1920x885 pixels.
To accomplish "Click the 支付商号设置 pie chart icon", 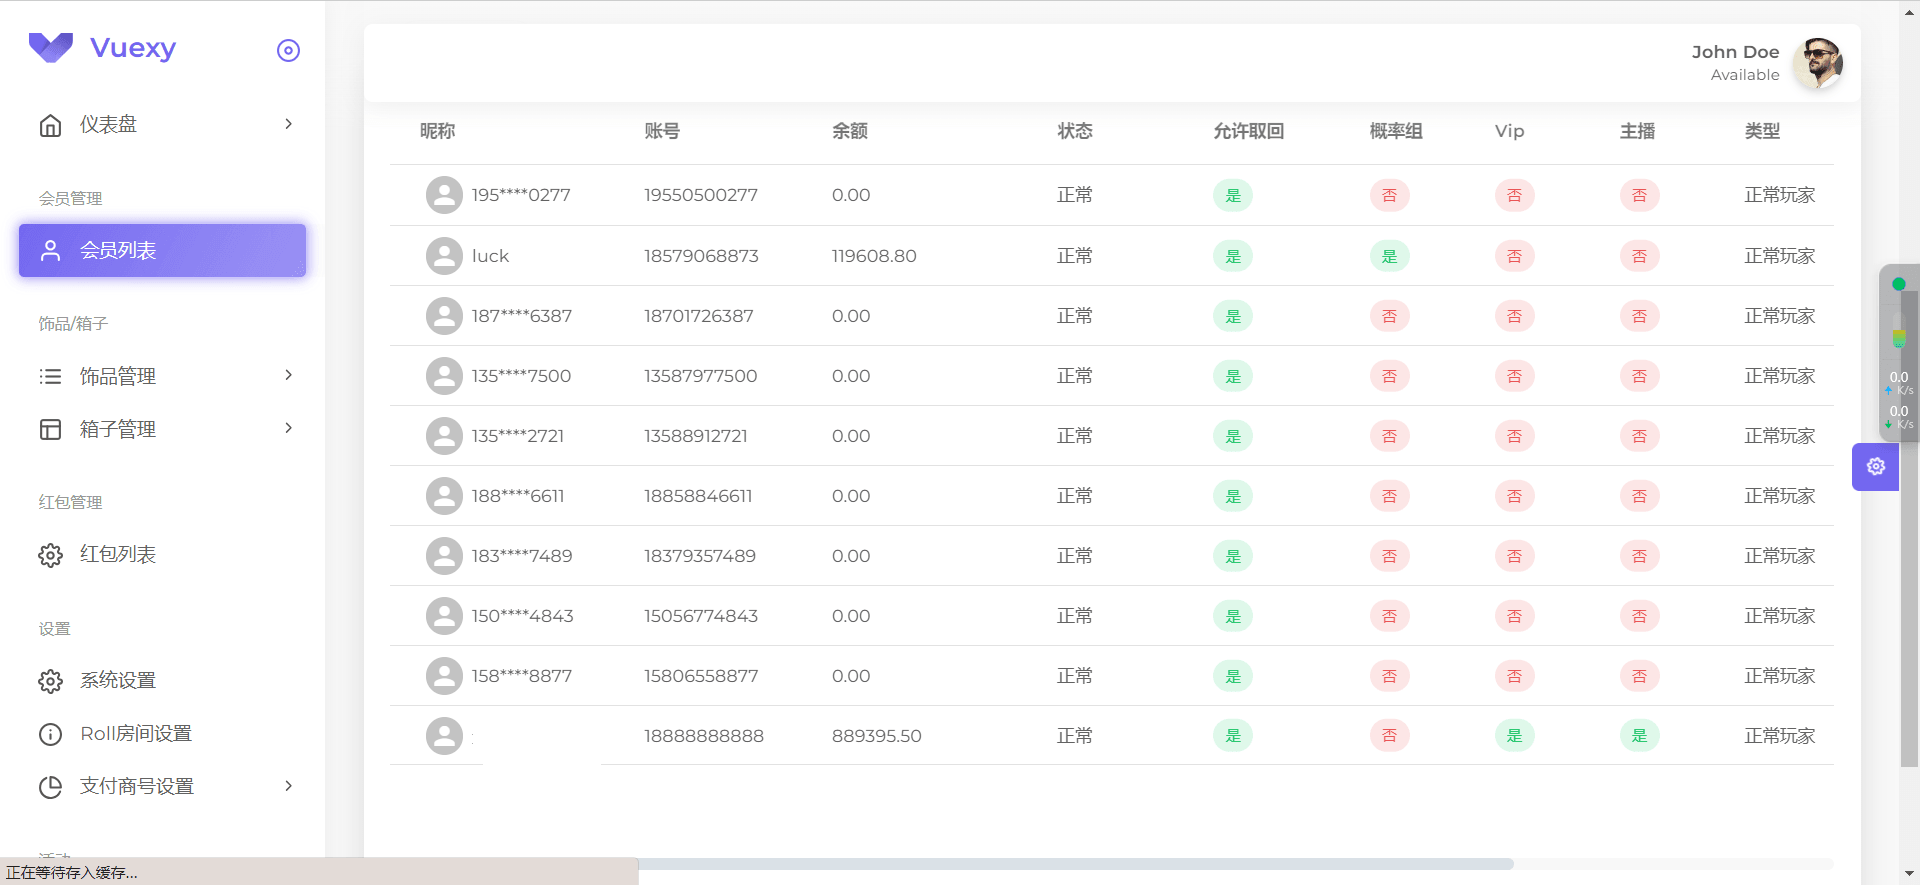I will click(x=50, y=787).
